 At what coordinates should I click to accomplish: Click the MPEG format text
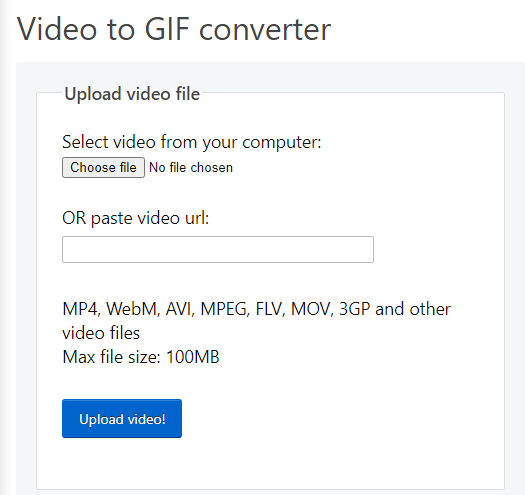pos(225,309)
